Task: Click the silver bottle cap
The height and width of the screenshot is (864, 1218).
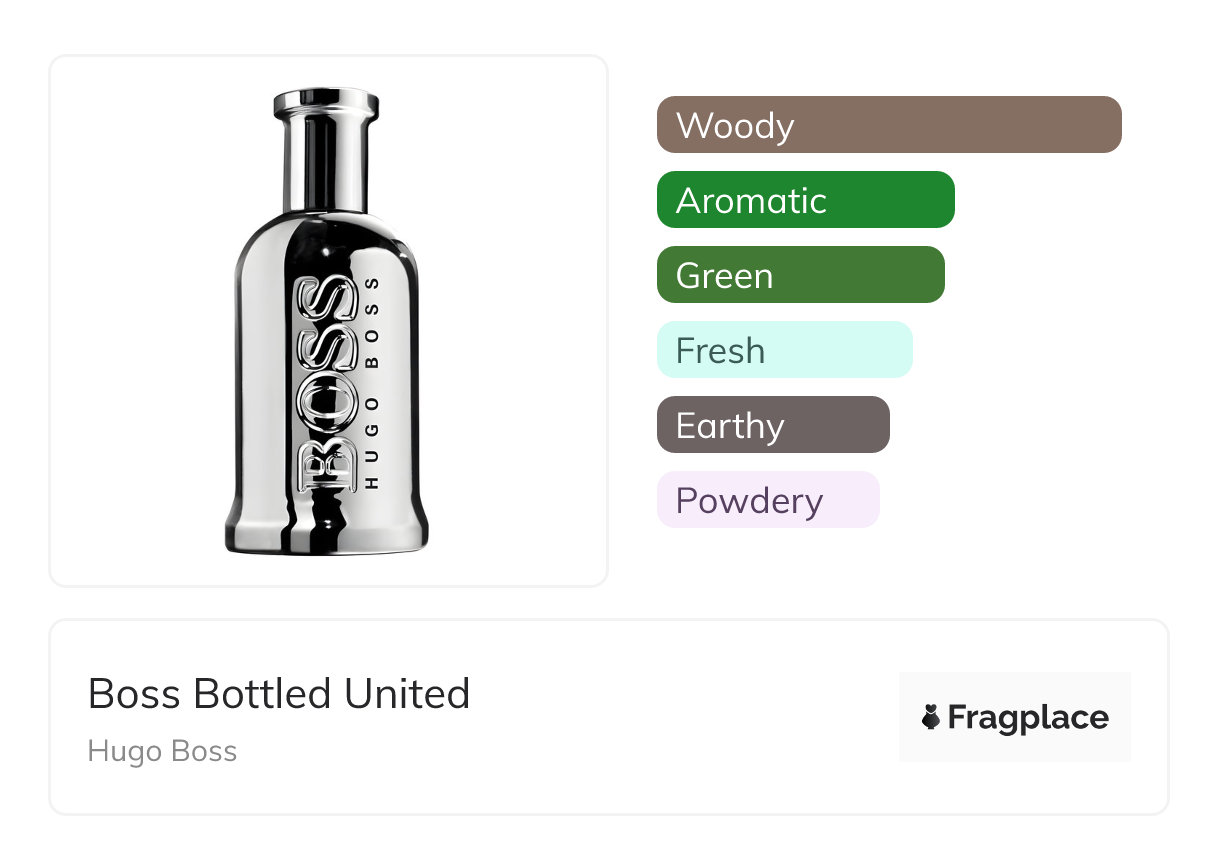Action: pos(326,103)
